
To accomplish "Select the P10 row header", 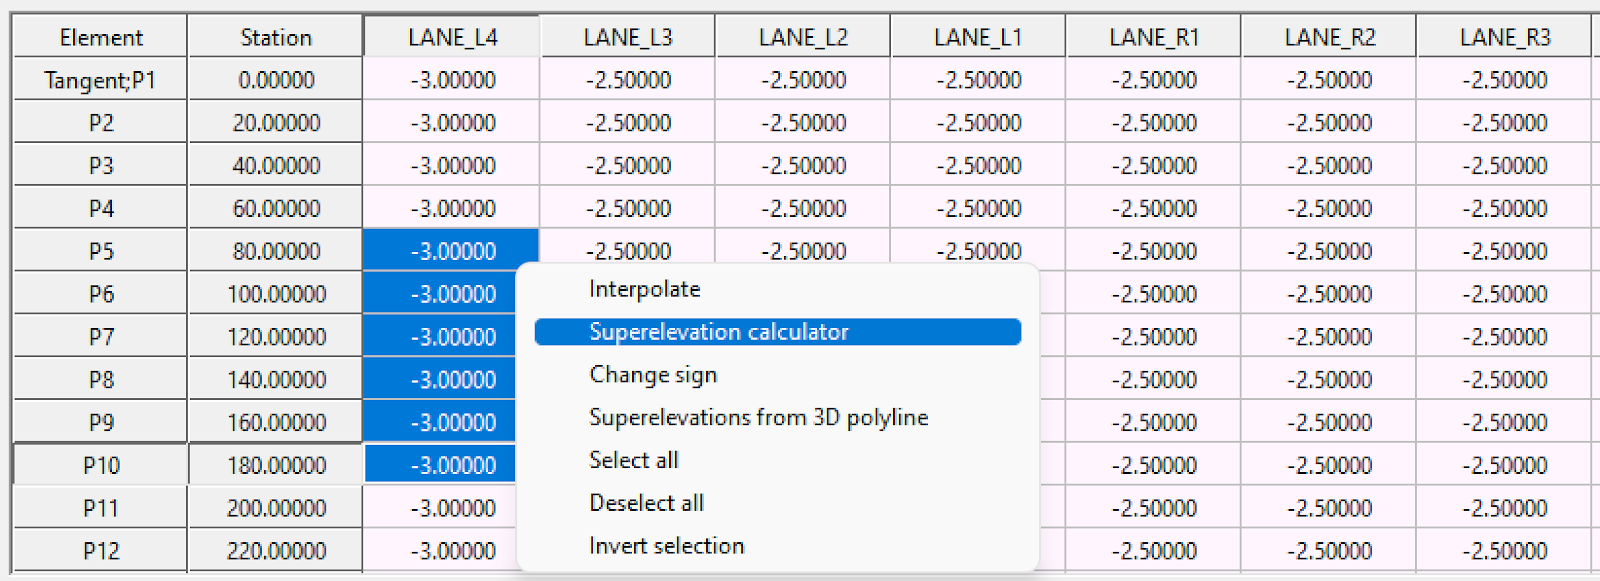I will pyautogui.click(x=101, y=465).
